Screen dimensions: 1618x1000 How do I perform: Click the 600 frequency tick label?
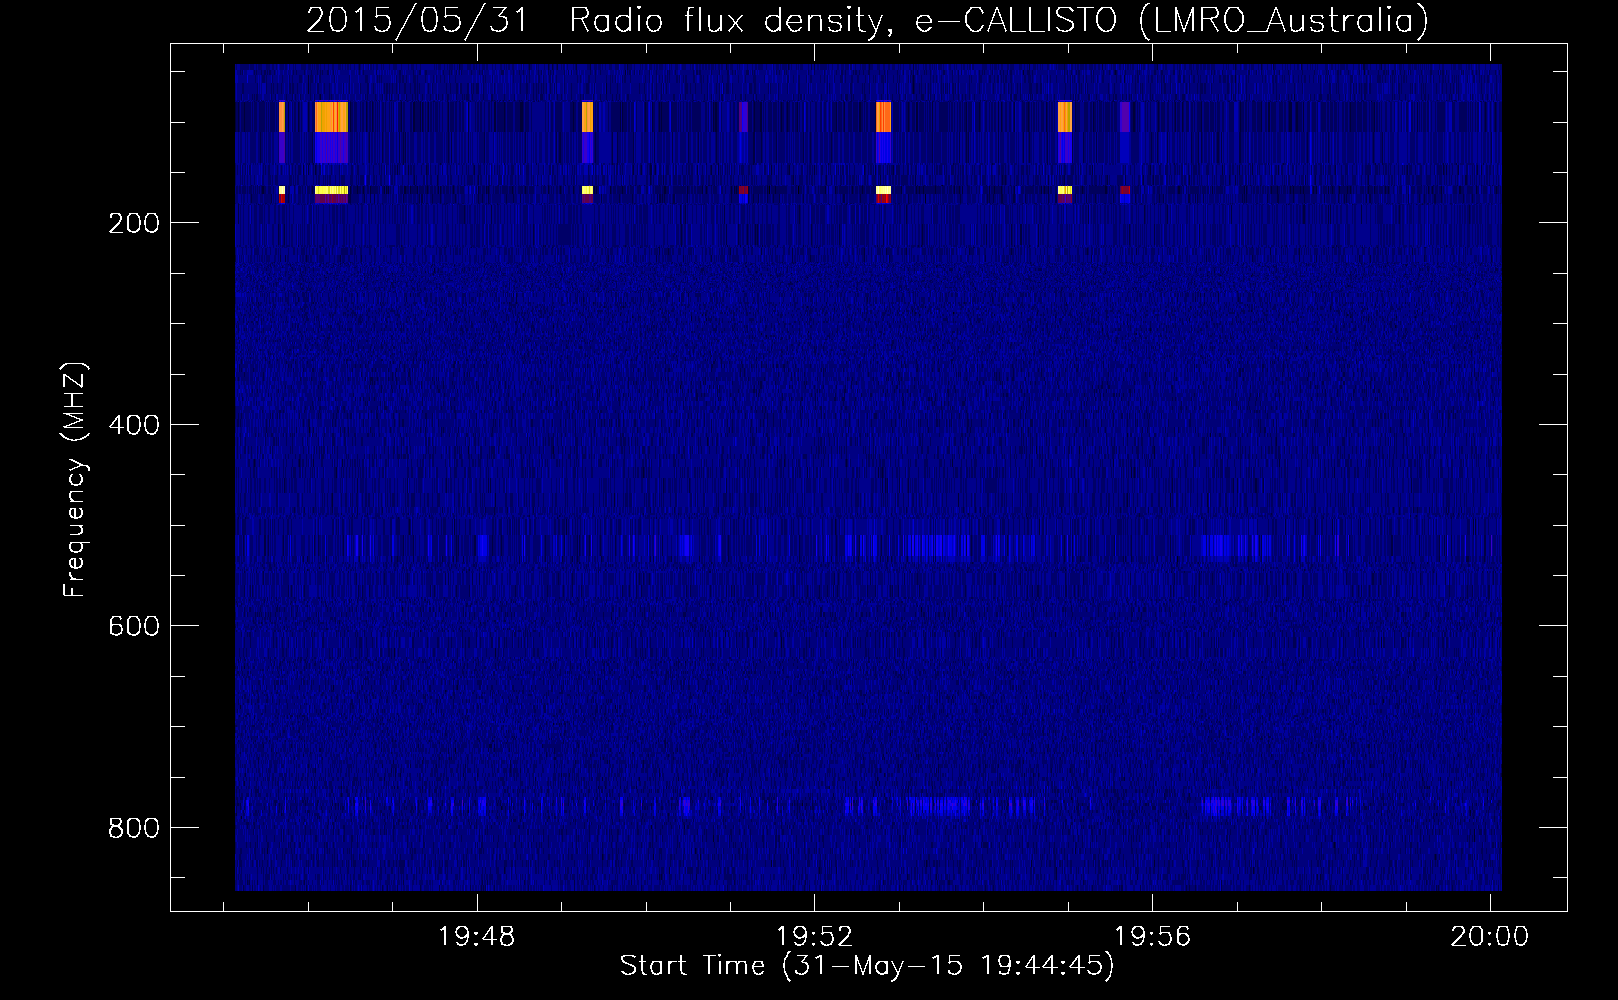(x=134, y=626)
